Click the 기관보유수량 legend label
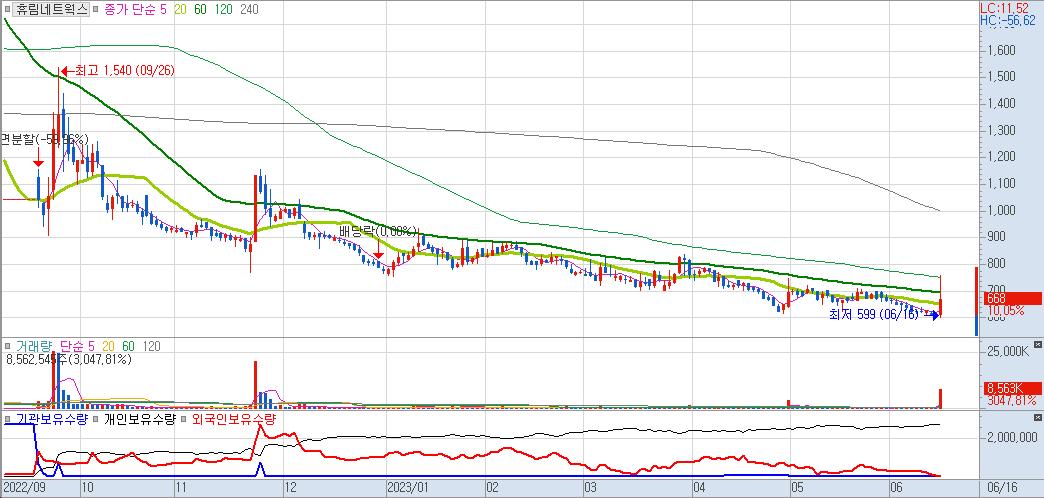Screen dimensions: 1044x498 51,419
